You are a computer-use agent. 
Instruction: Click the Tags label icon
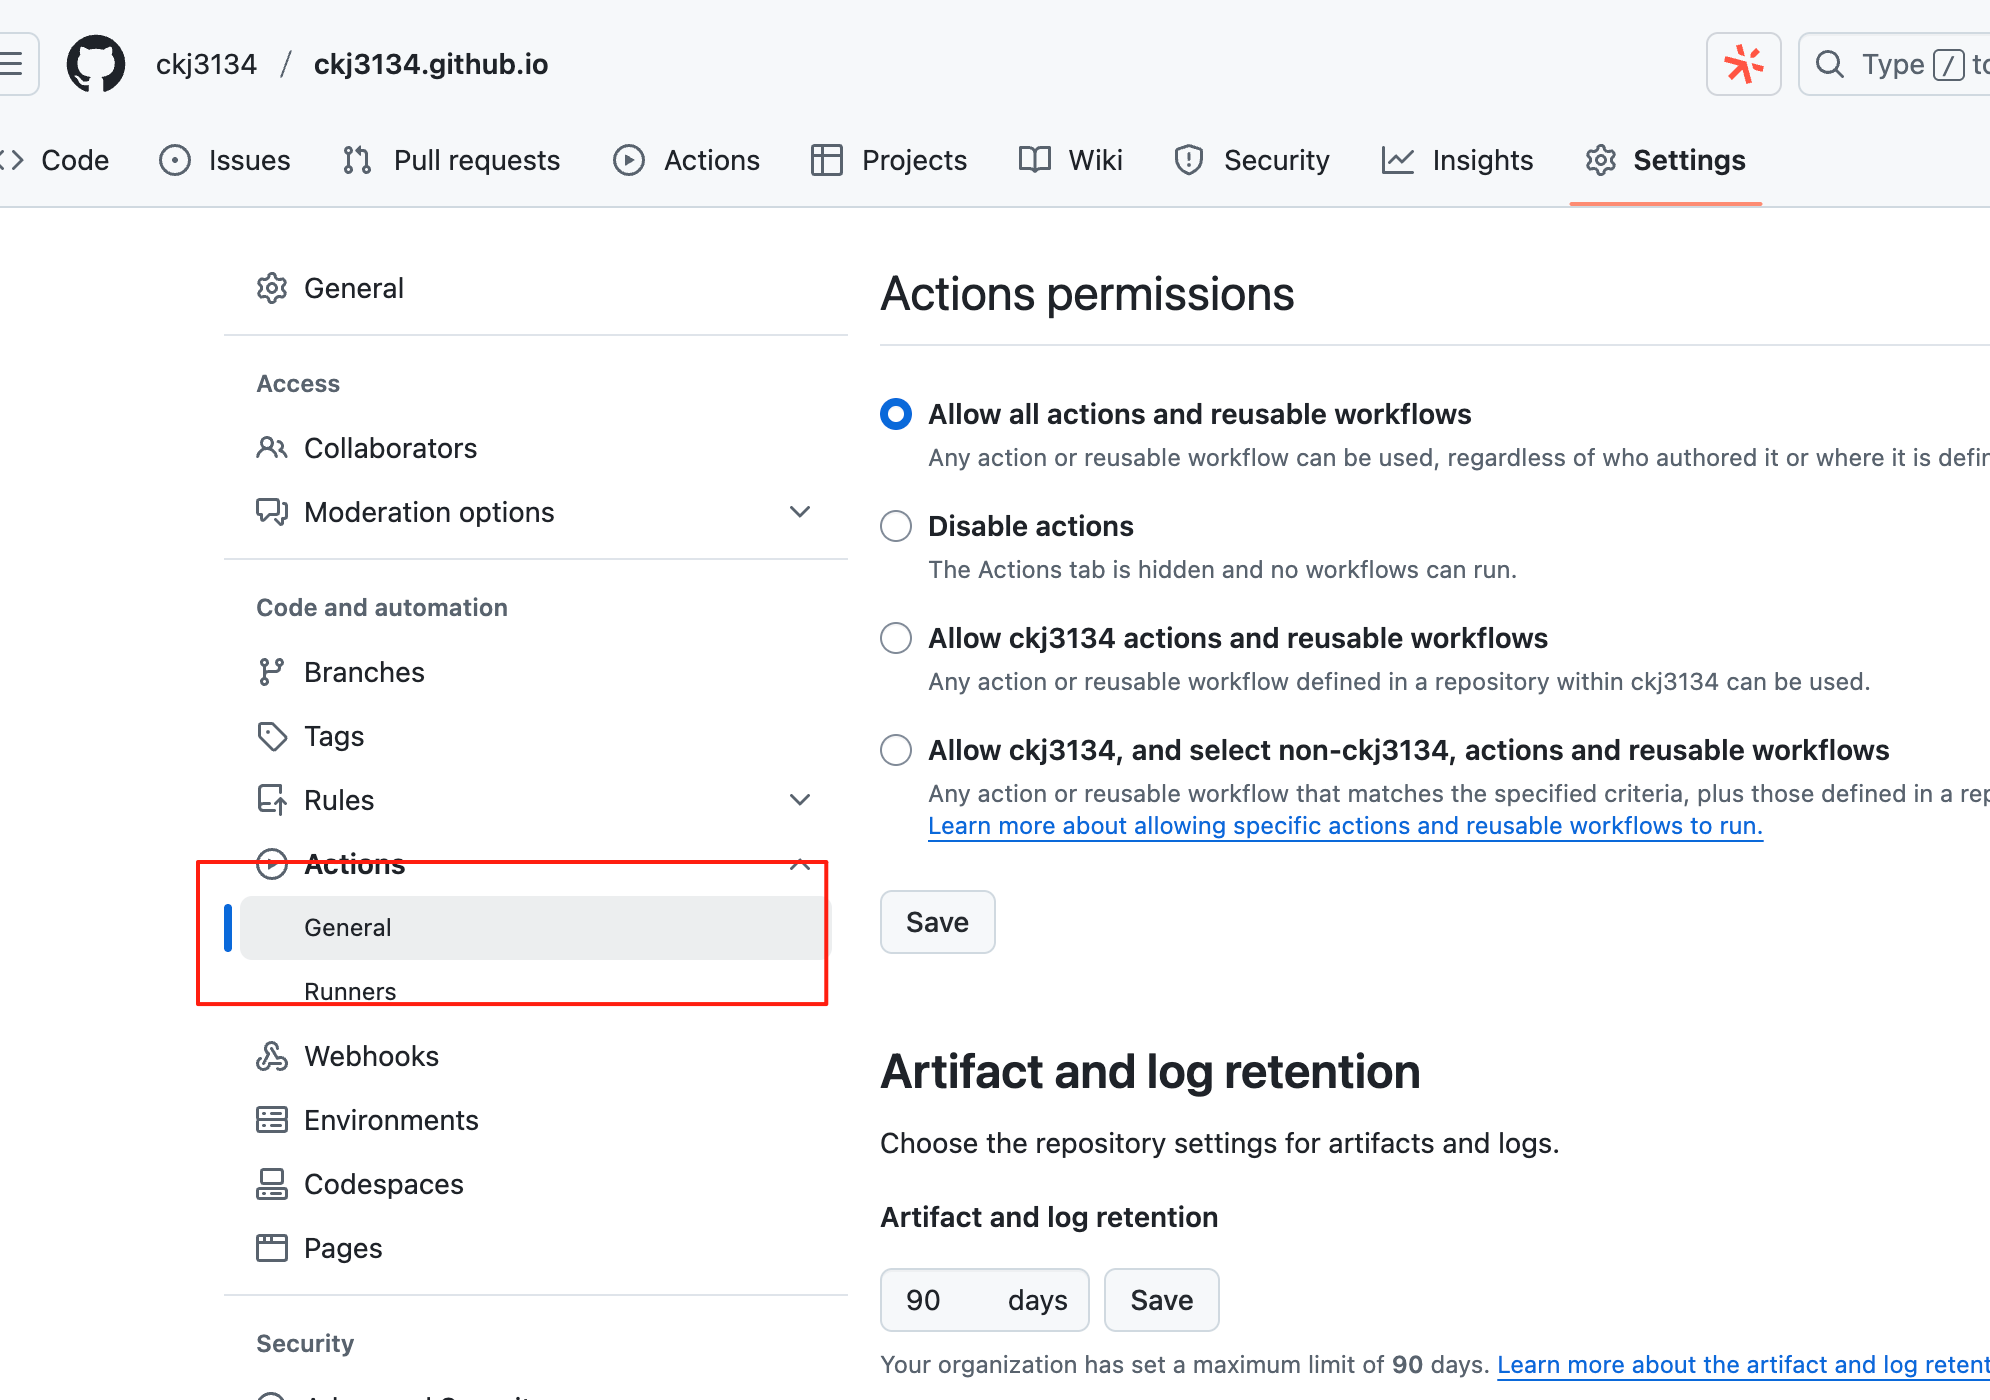[x=272, y=736]
